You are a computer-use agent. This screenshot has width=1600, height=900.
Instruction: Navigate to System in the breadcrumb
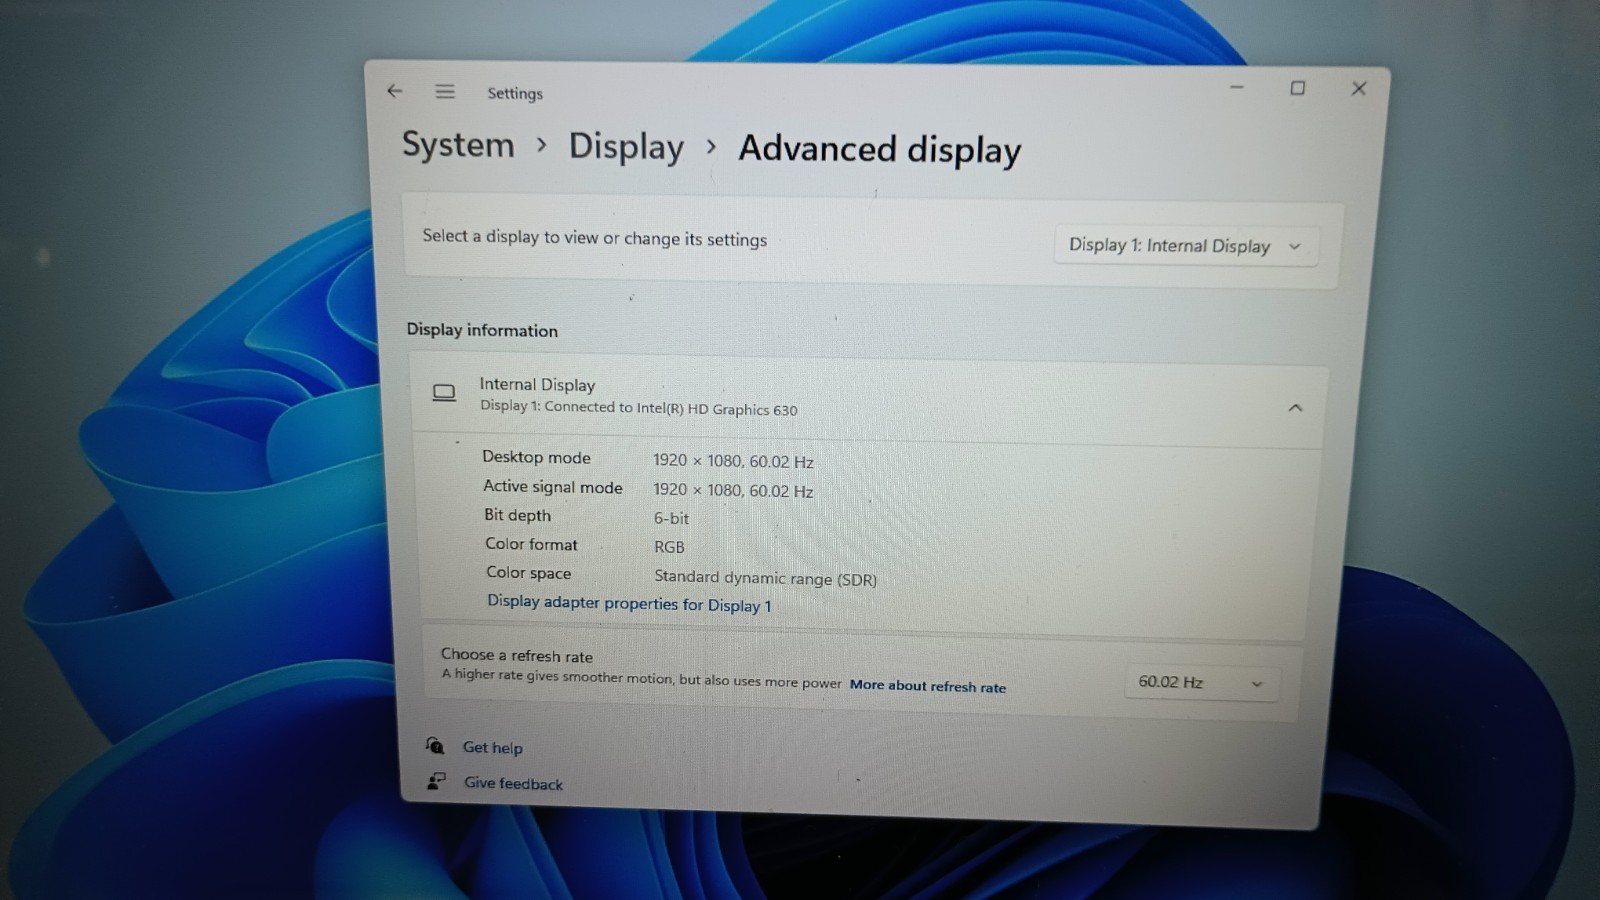tap(458, 145)
